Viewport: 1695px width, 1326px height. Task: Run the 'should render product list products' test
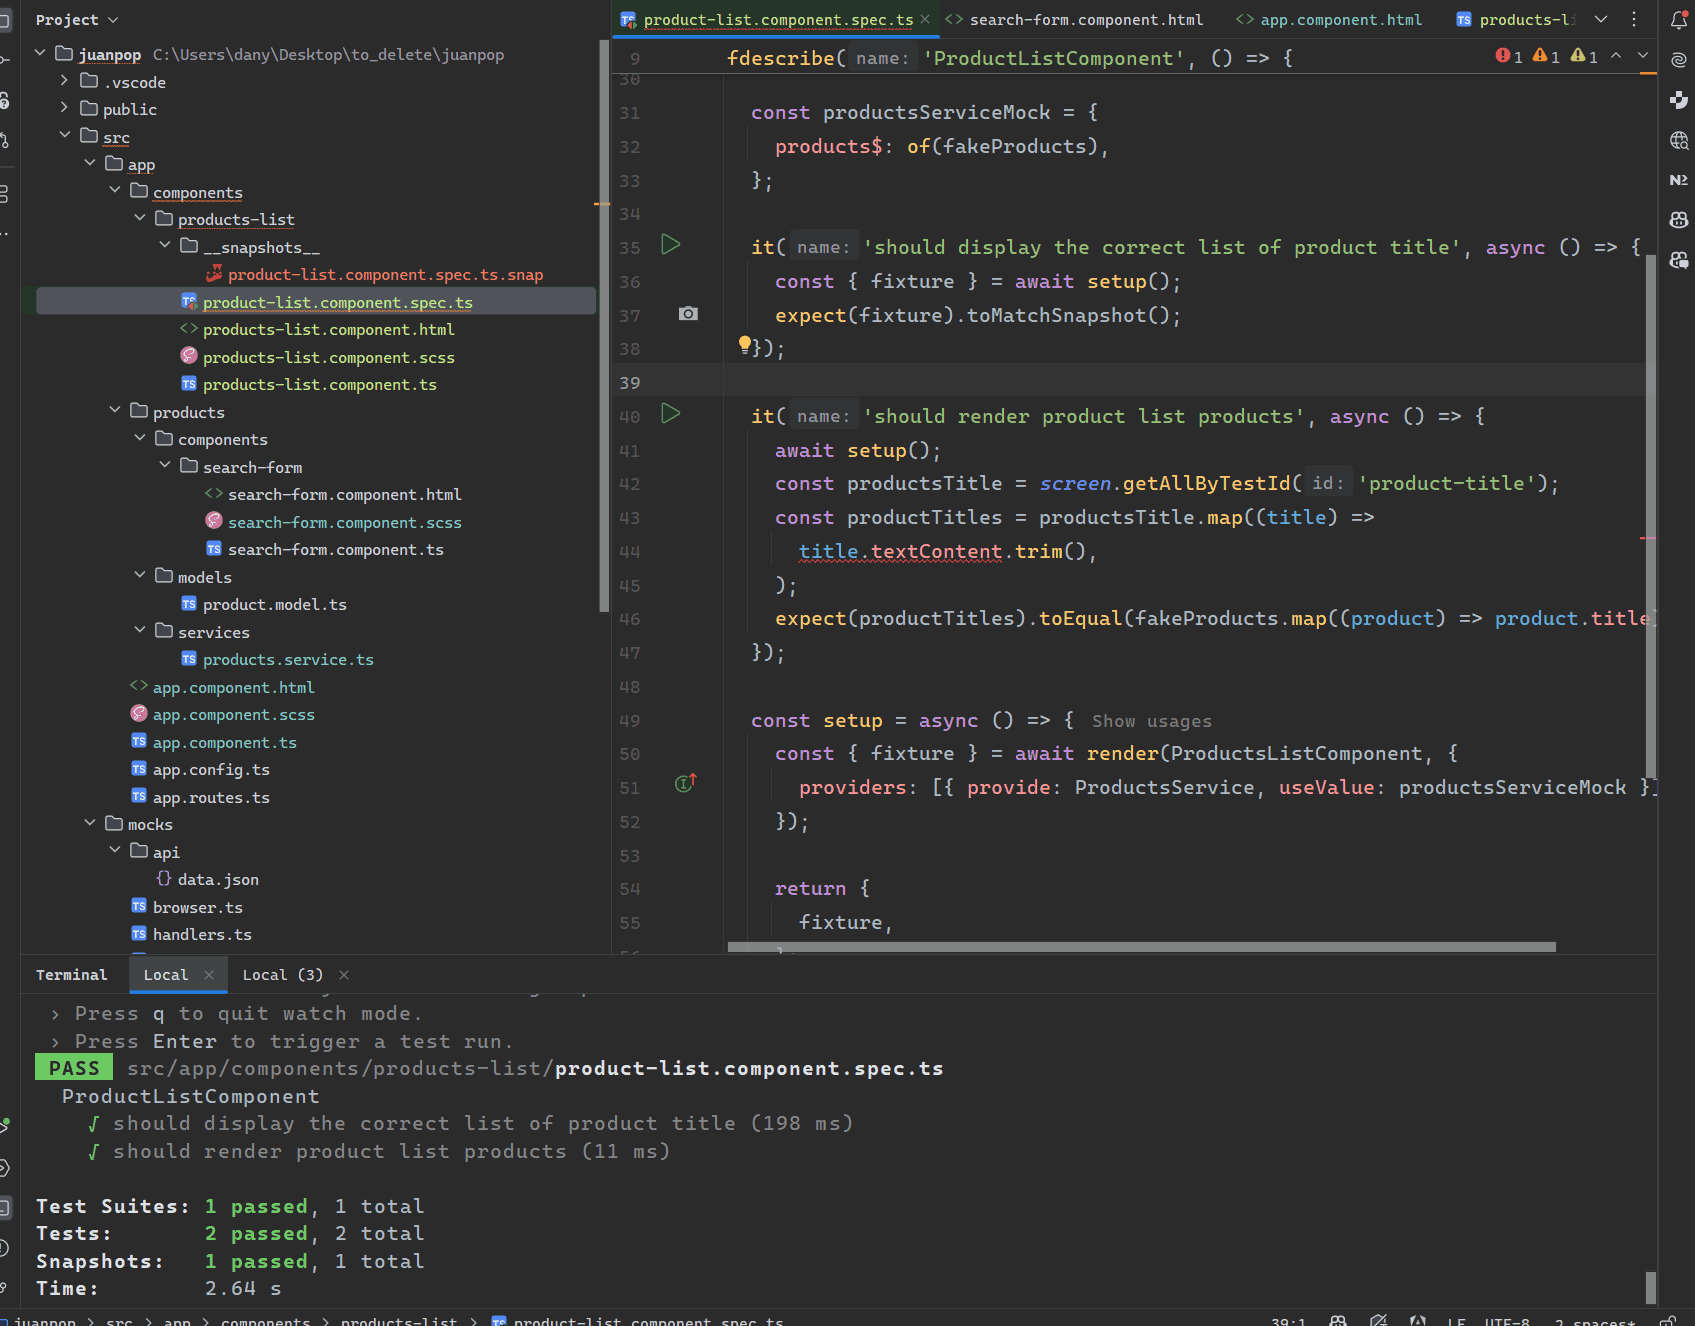670,414
